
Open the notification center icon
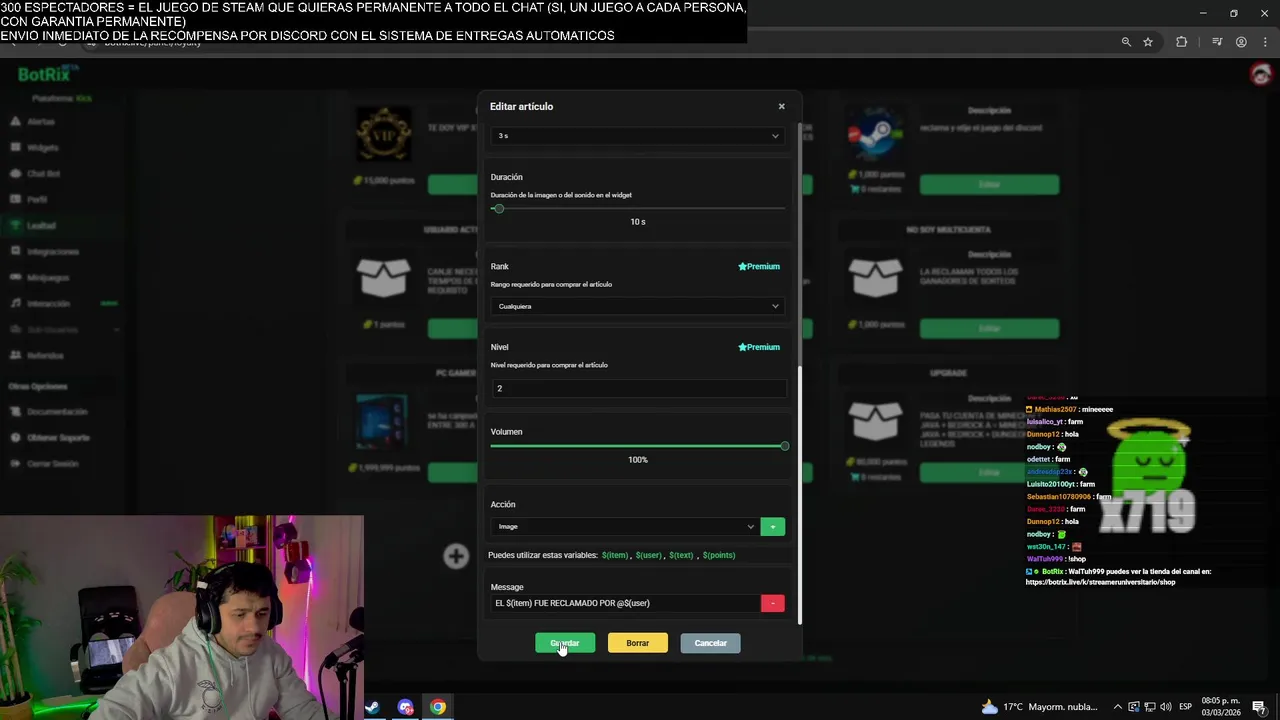pos(1259,707)
